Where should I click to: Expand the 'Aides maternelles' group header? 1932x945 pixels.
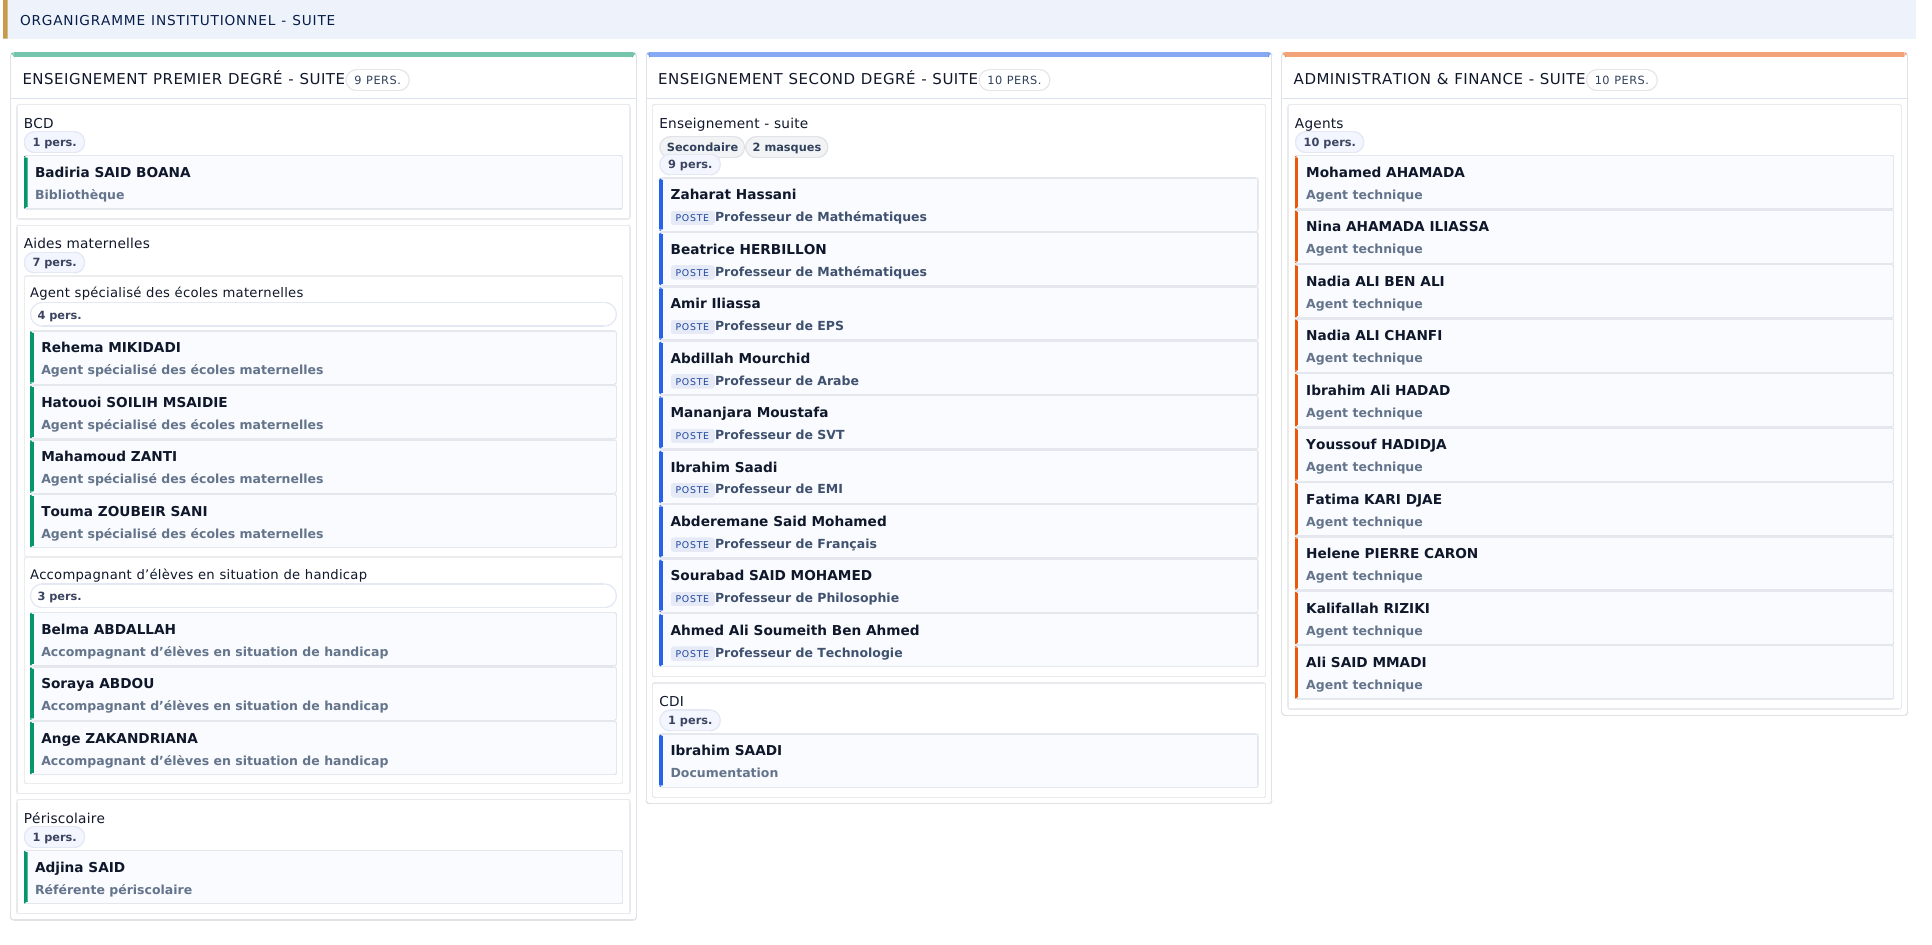point(87,243)
